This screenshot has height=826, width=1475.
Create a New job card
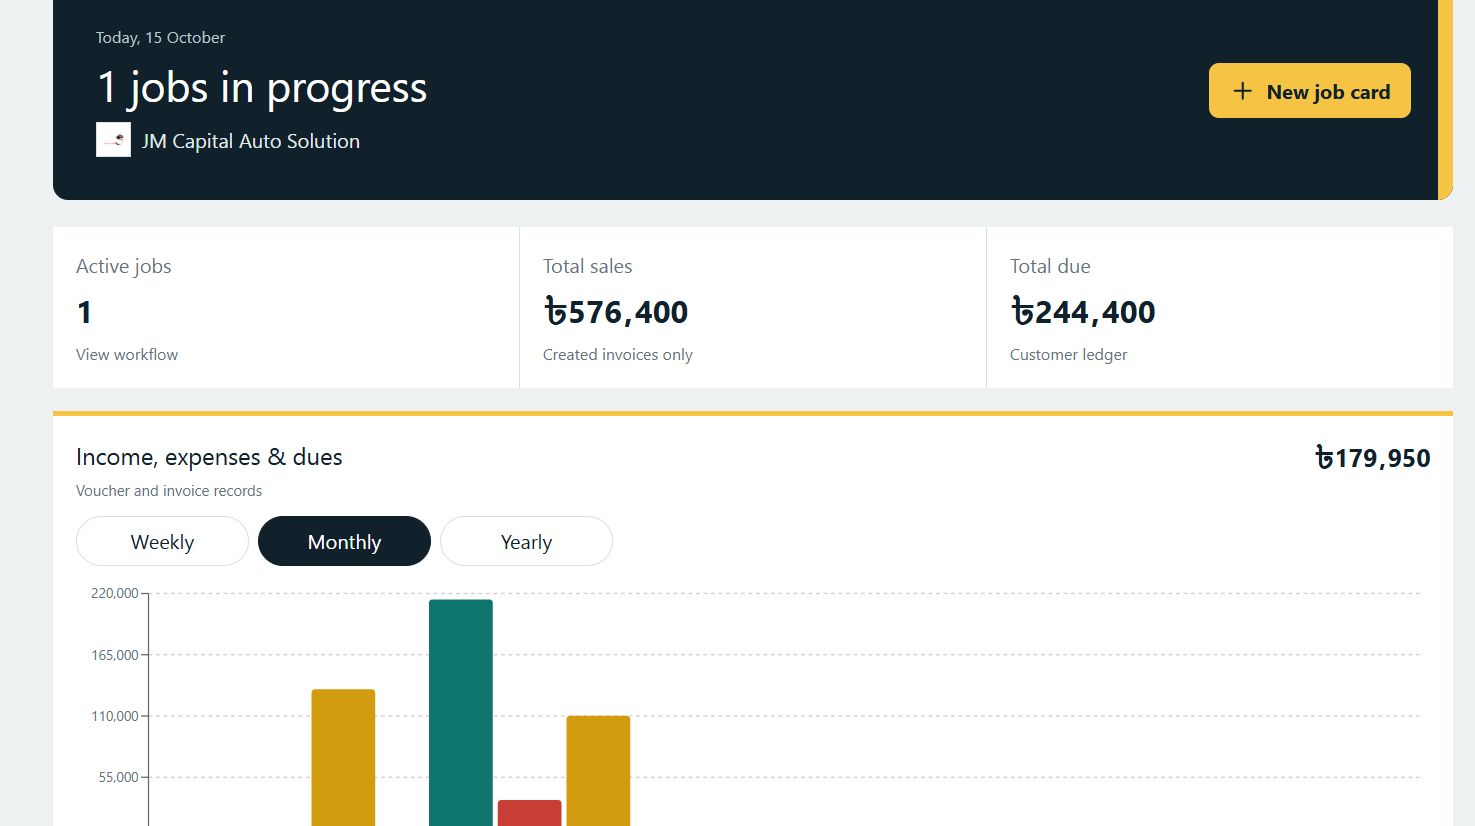pyautogui.click(x=1309, y=91)
